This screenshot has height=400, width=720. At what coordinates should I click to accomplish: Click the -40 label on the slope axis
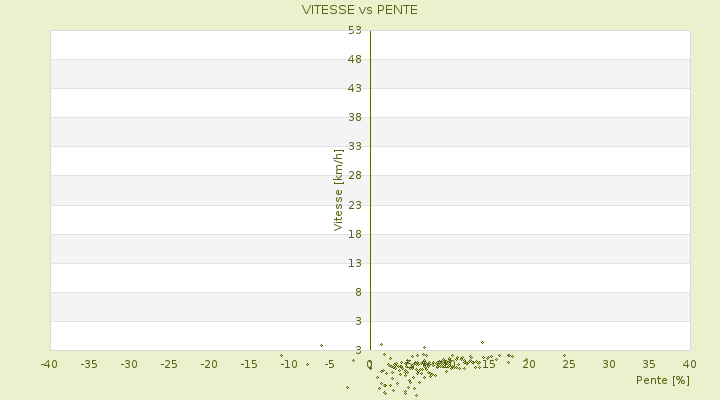pos(49,364)
